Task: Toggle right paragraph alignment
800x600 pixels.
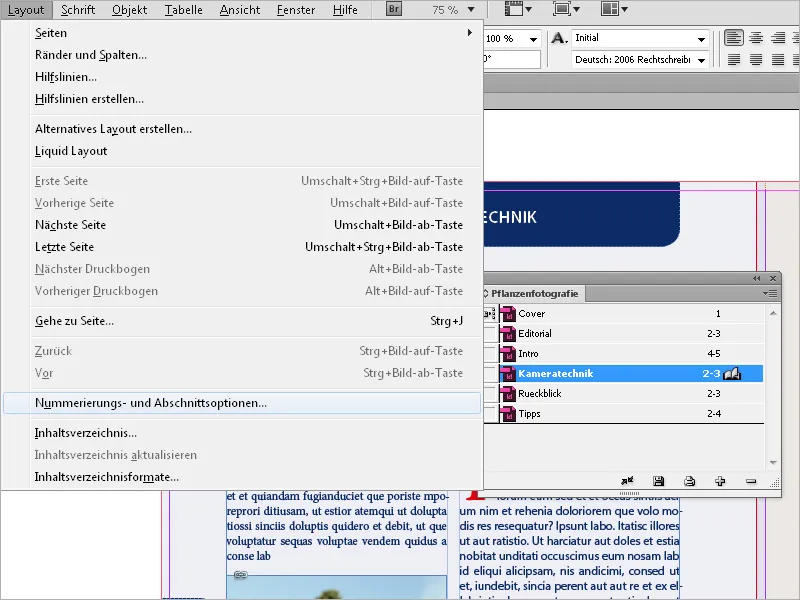Action: (776, 37)
